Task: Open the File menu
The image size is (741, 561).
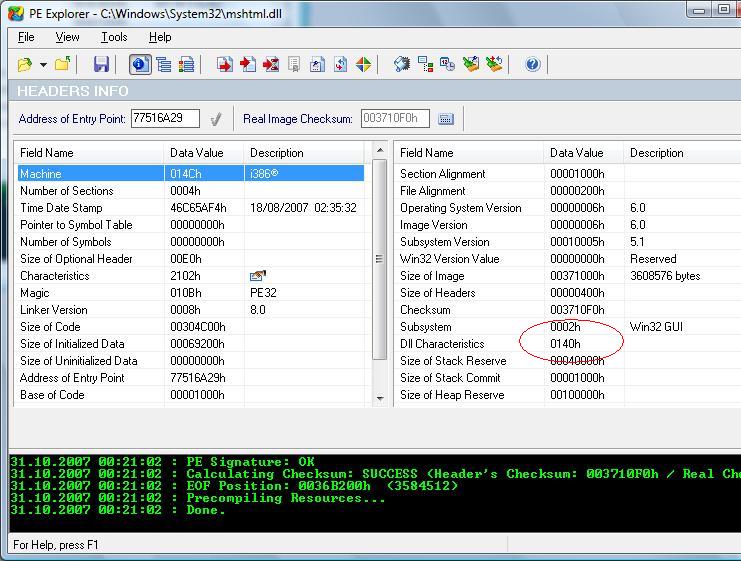Action: (x=26, y=37)
